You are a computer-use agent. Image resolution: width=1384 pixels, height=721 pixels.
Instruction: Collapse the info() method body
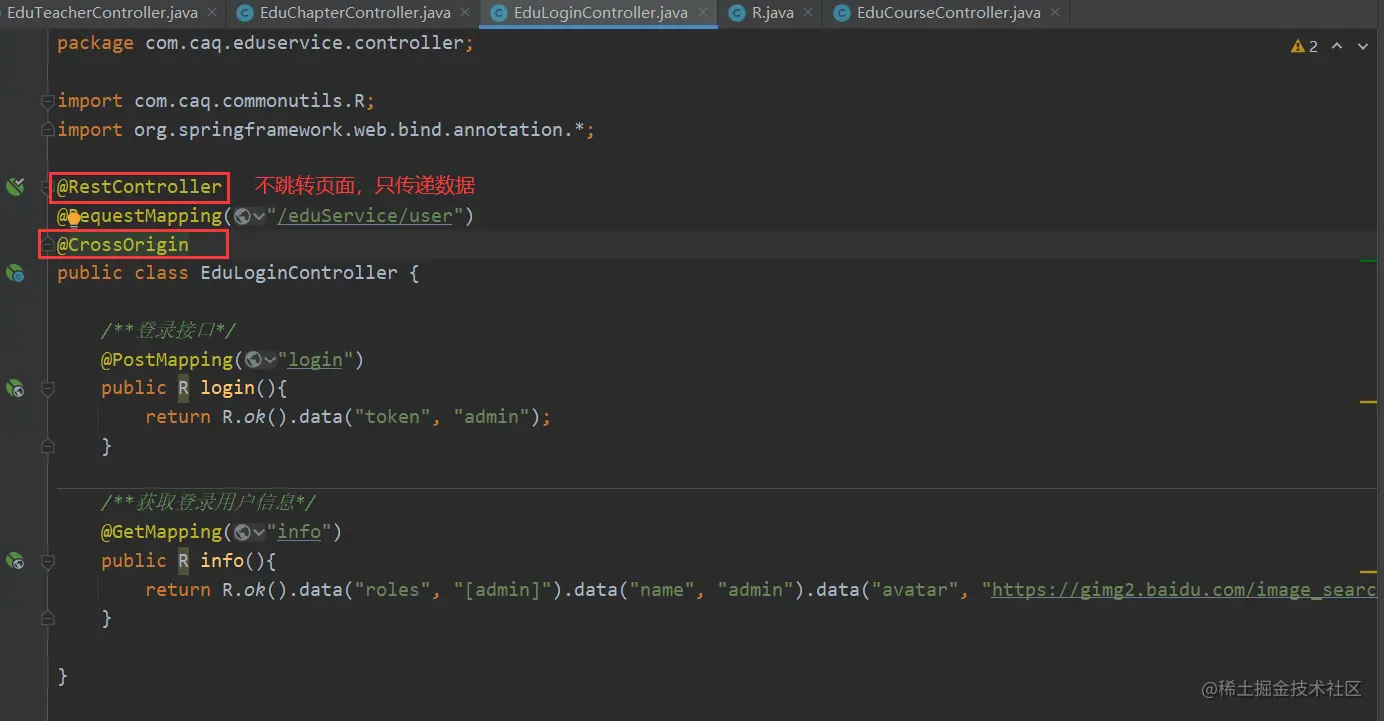[47, 561]
